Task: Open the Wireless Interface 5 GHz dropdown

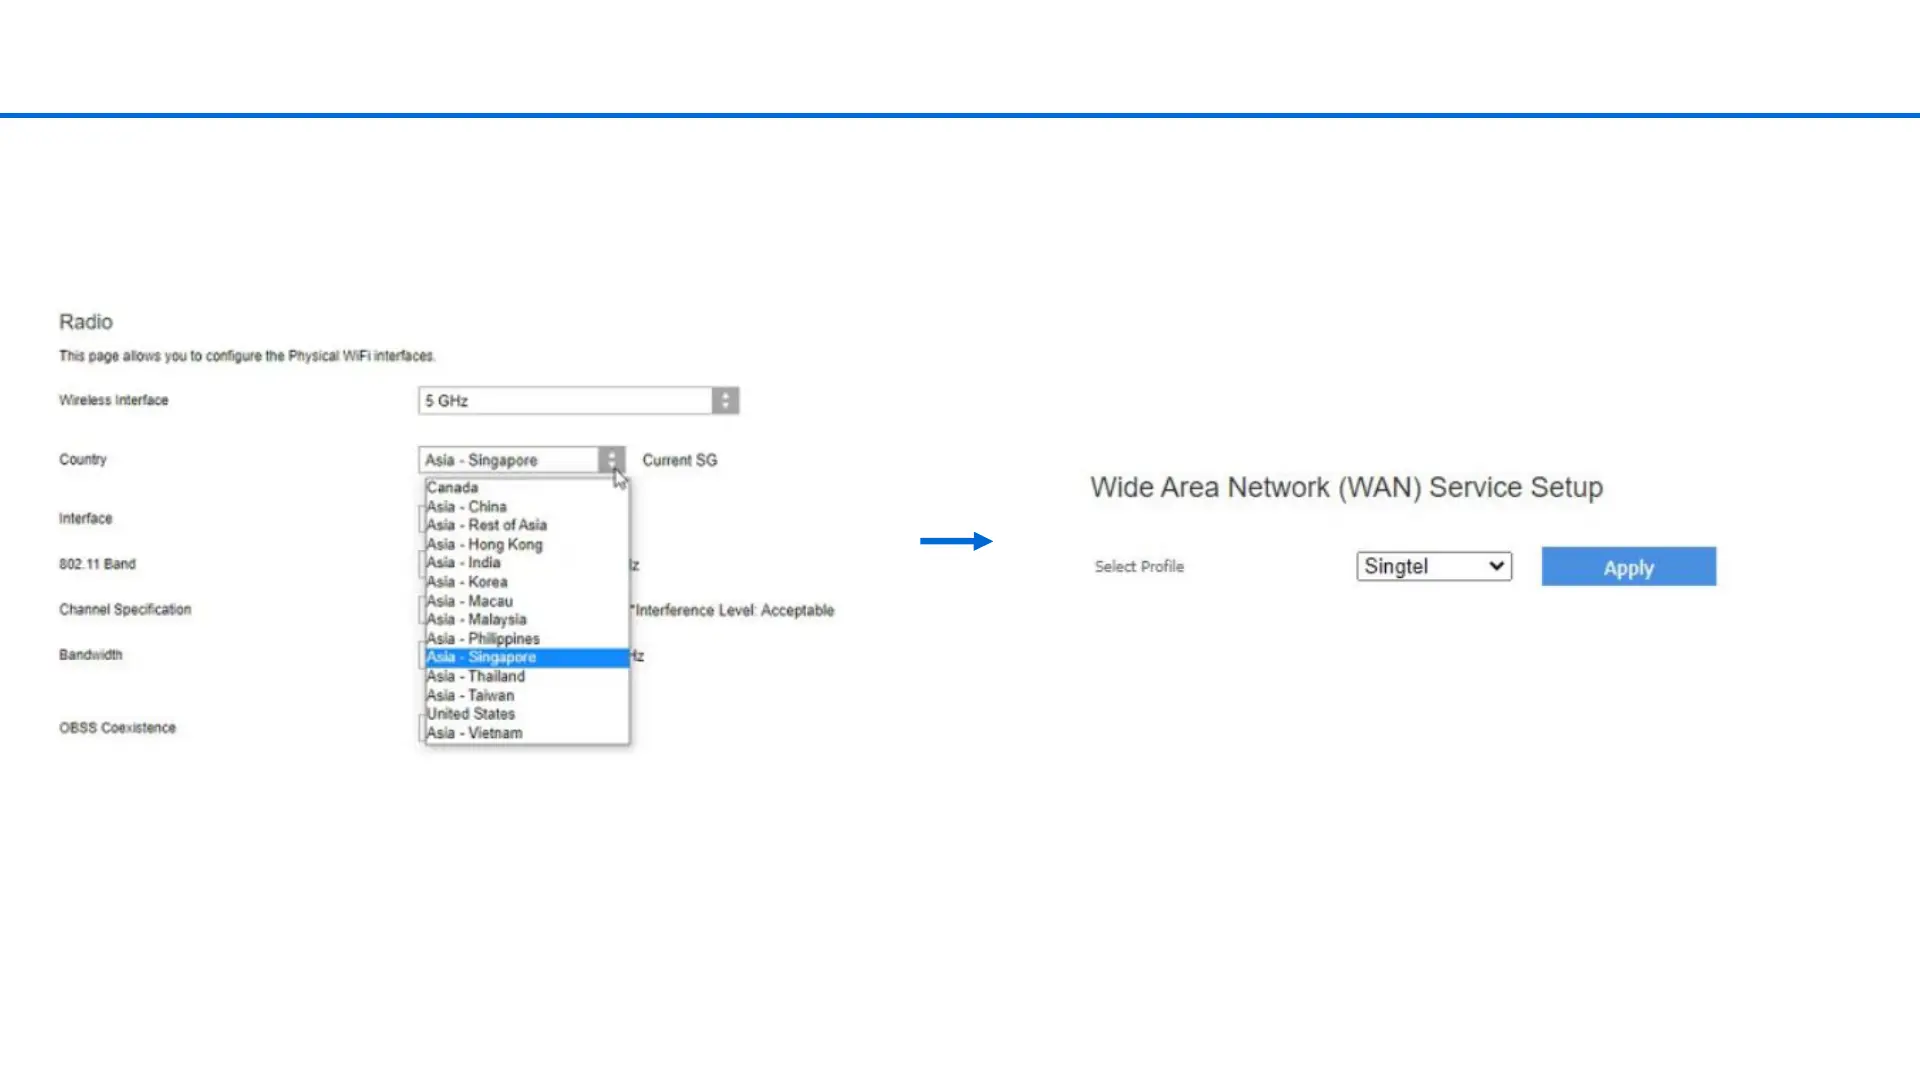Action: click(565, 401)
